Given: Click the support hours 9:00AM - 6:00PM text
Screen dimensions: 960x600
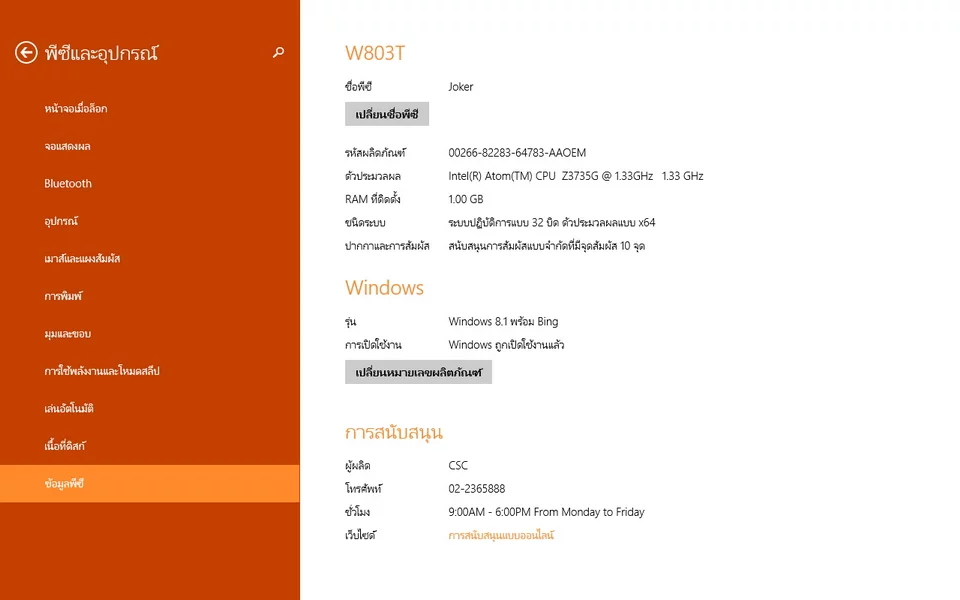Looking at the screenshot, I should point(546,512).
